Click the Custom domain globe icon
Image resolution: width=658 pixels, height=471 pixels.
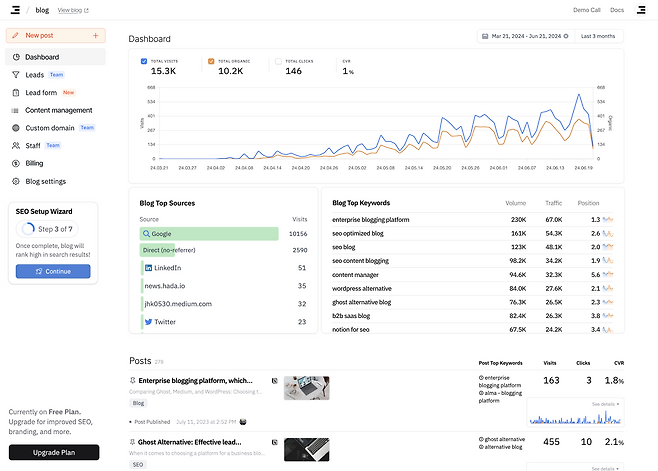16,128
